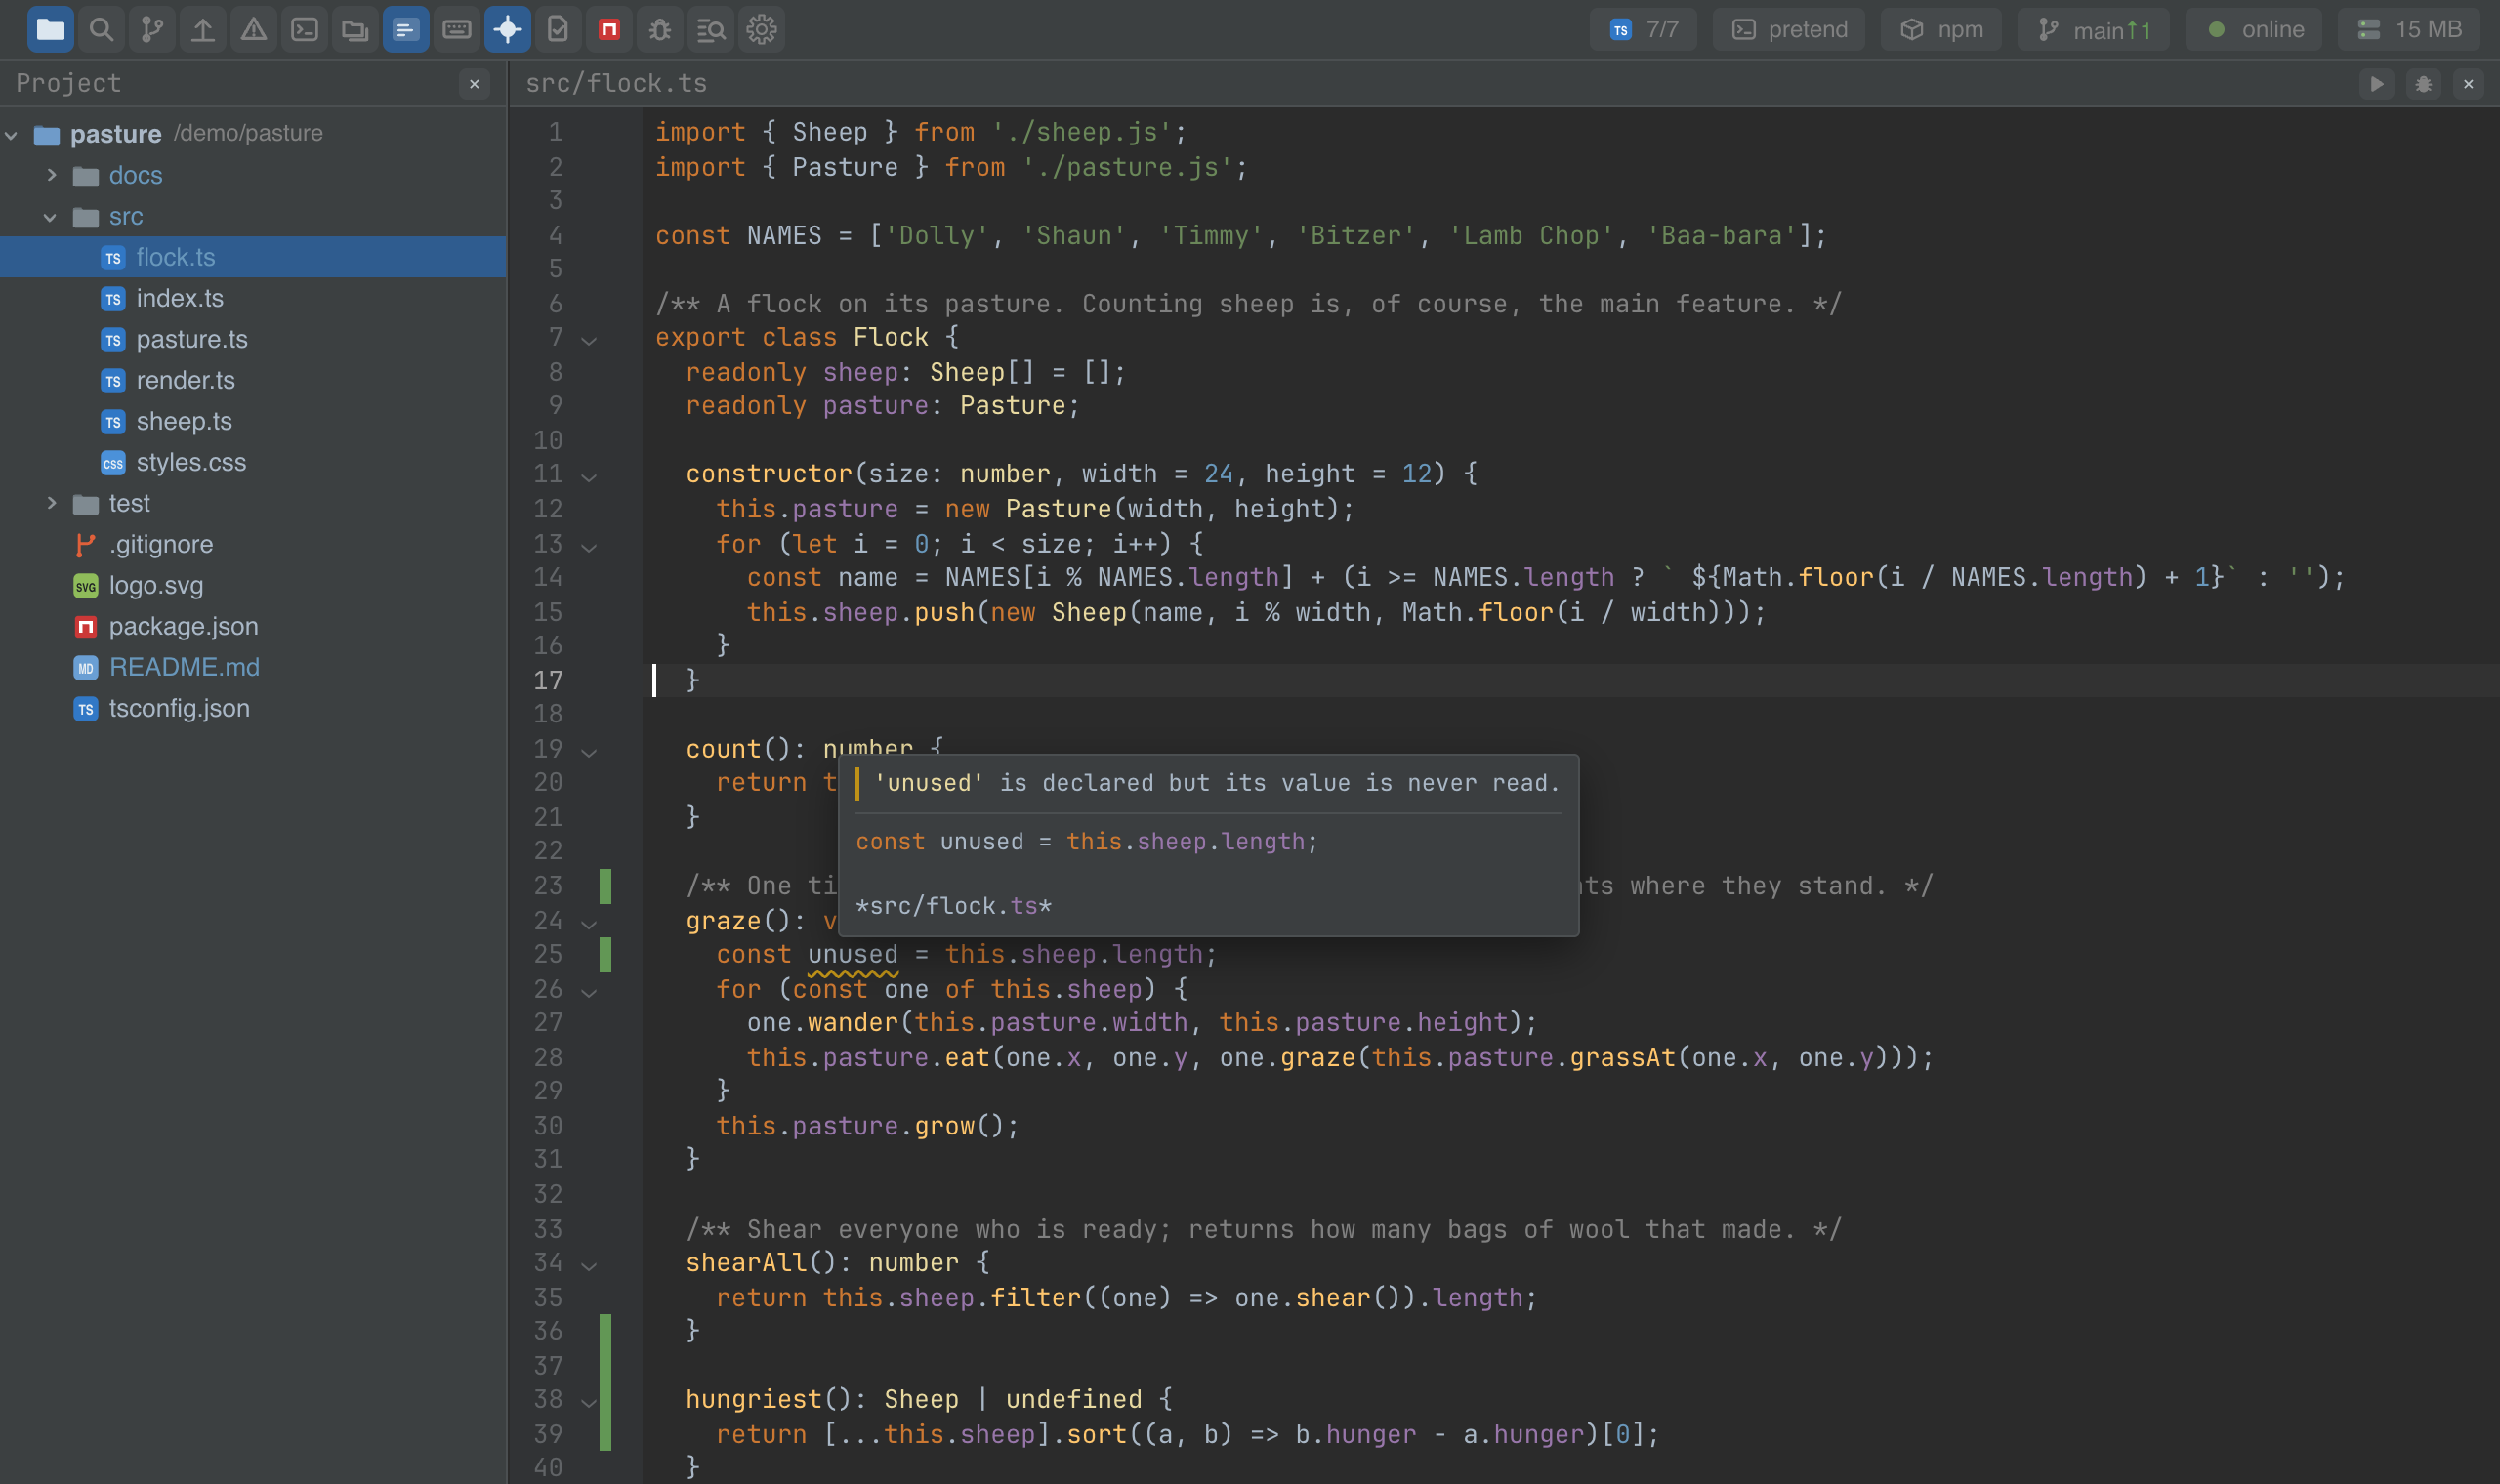Image resolution: width=2500 pixels, height=1484 pixels.
Task: Click the pretend terminal status button
Action: coord(1789,29)
